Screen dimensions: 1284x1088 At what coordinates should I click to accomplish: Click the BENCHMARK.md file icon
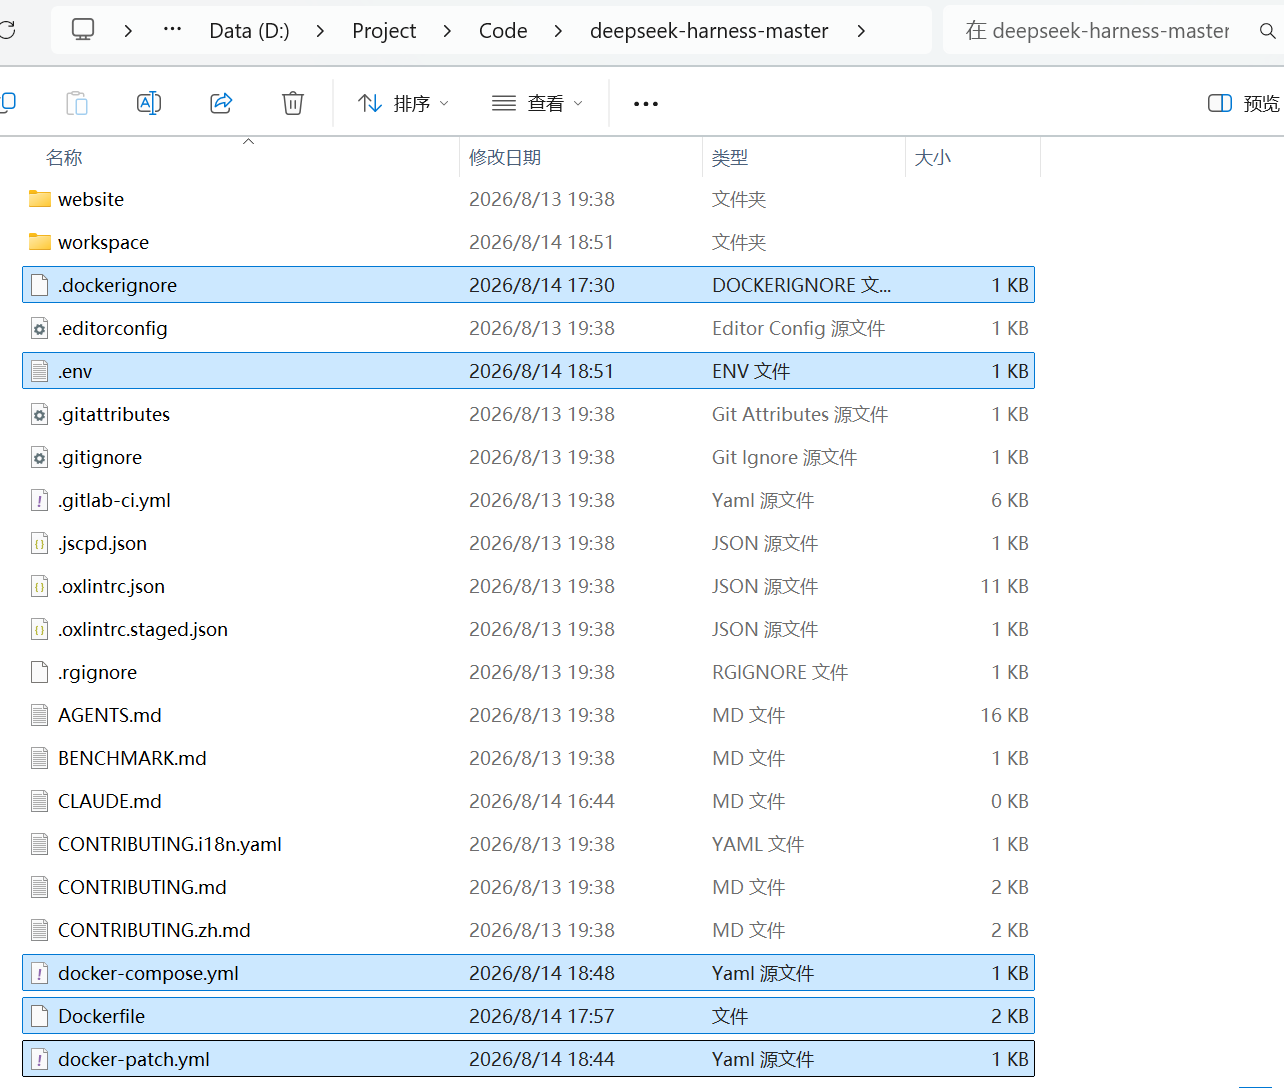pyautogui.click(x=40, y=758)
